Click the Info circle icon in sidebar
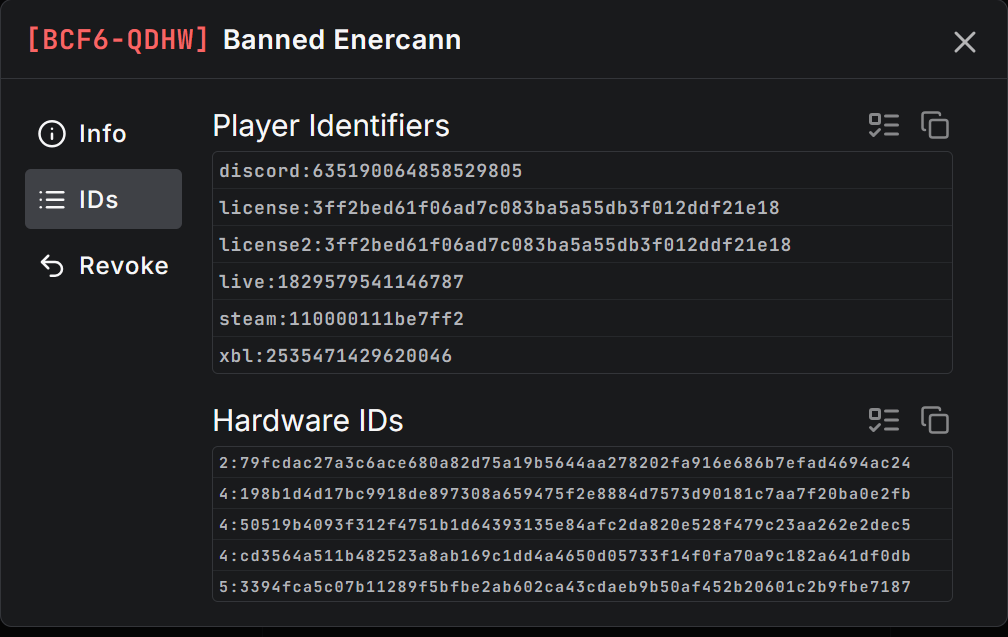Viewport: 1008px width, 637px height. [51, 134]
